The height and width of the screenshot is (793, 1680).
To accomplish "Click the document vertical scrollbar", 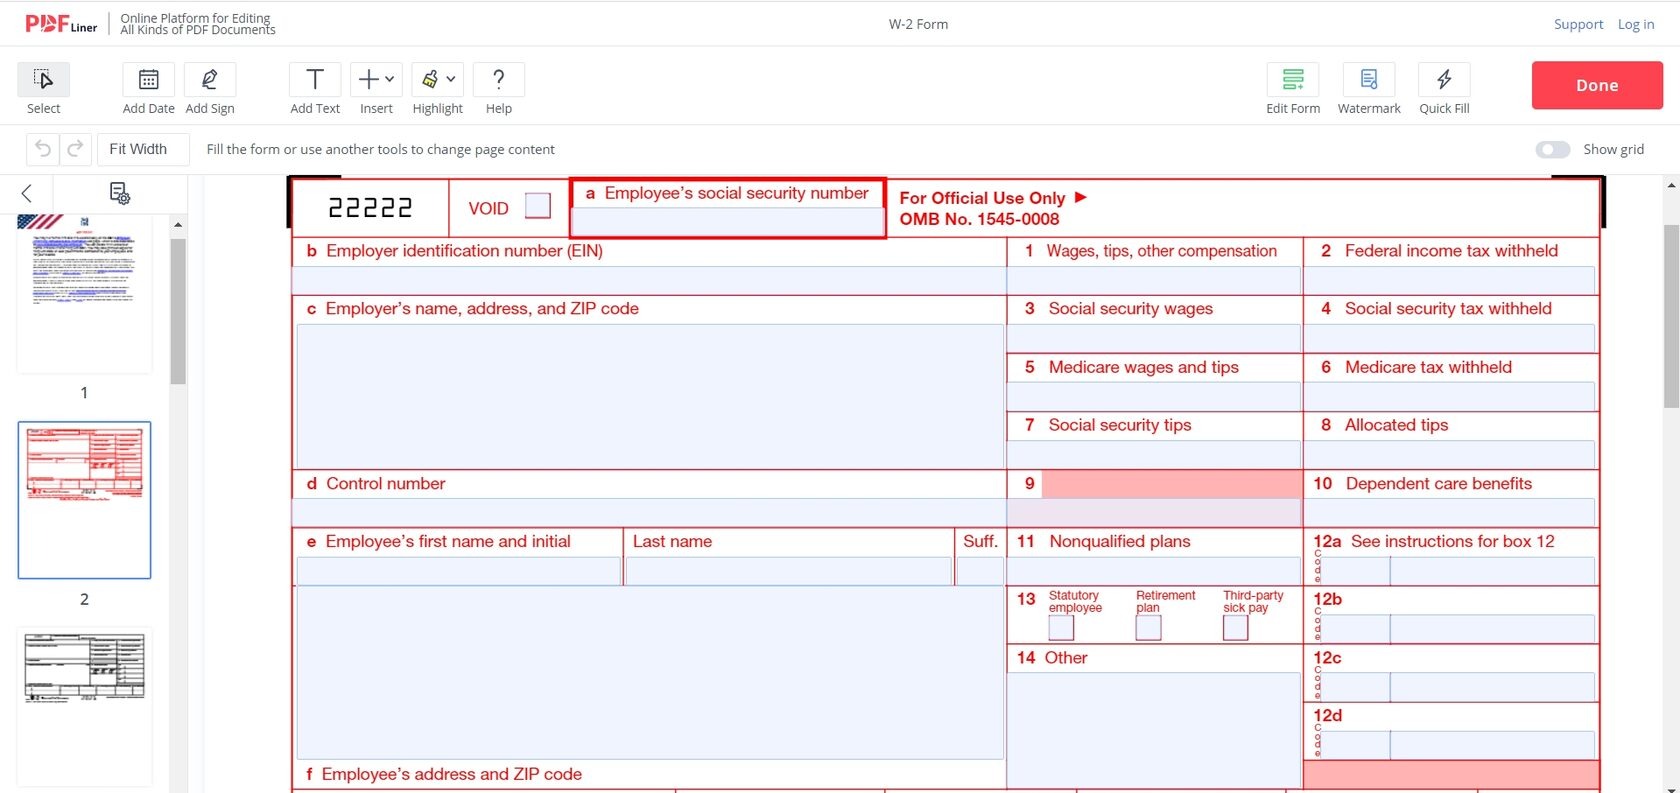I will [1671, 316].
